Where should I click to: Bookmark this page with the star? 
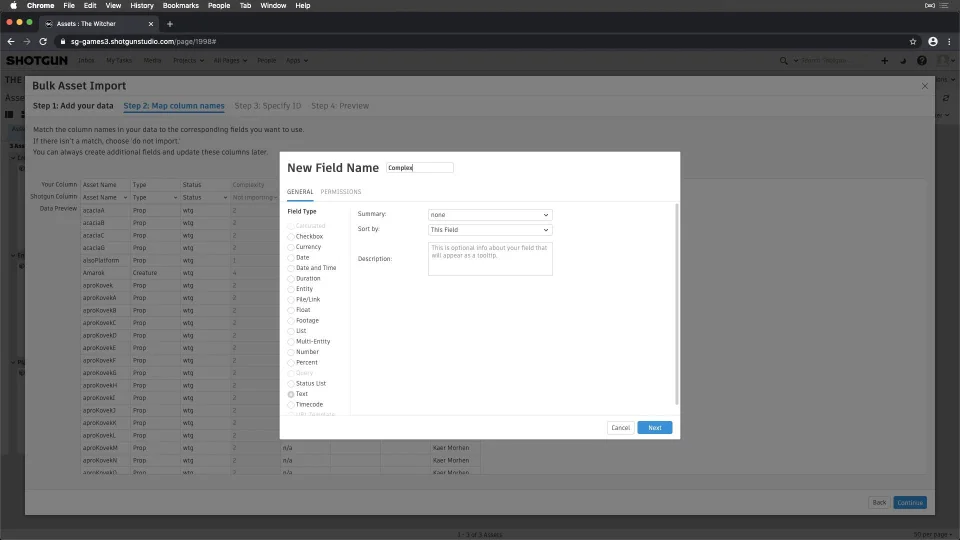pos(913,42)
